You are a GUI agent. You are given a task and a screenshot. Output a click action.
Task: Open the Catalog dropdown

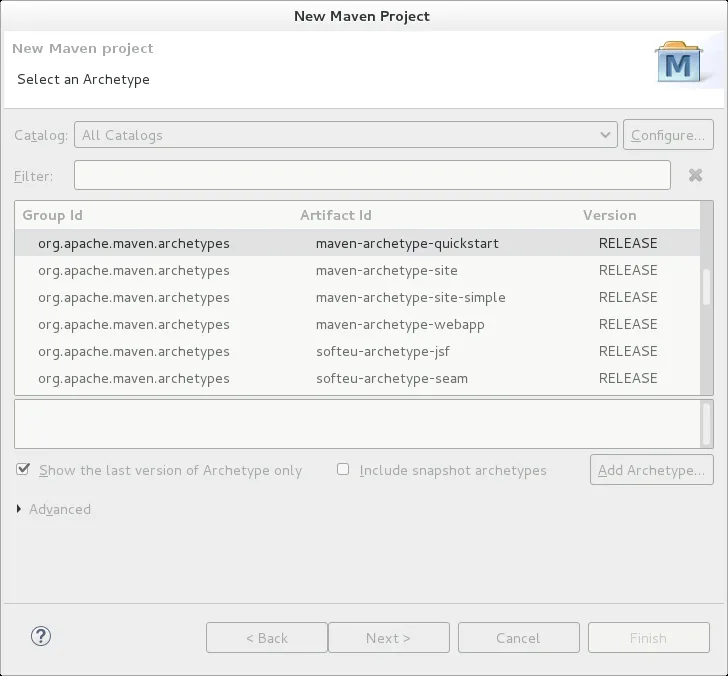point(346,135)
